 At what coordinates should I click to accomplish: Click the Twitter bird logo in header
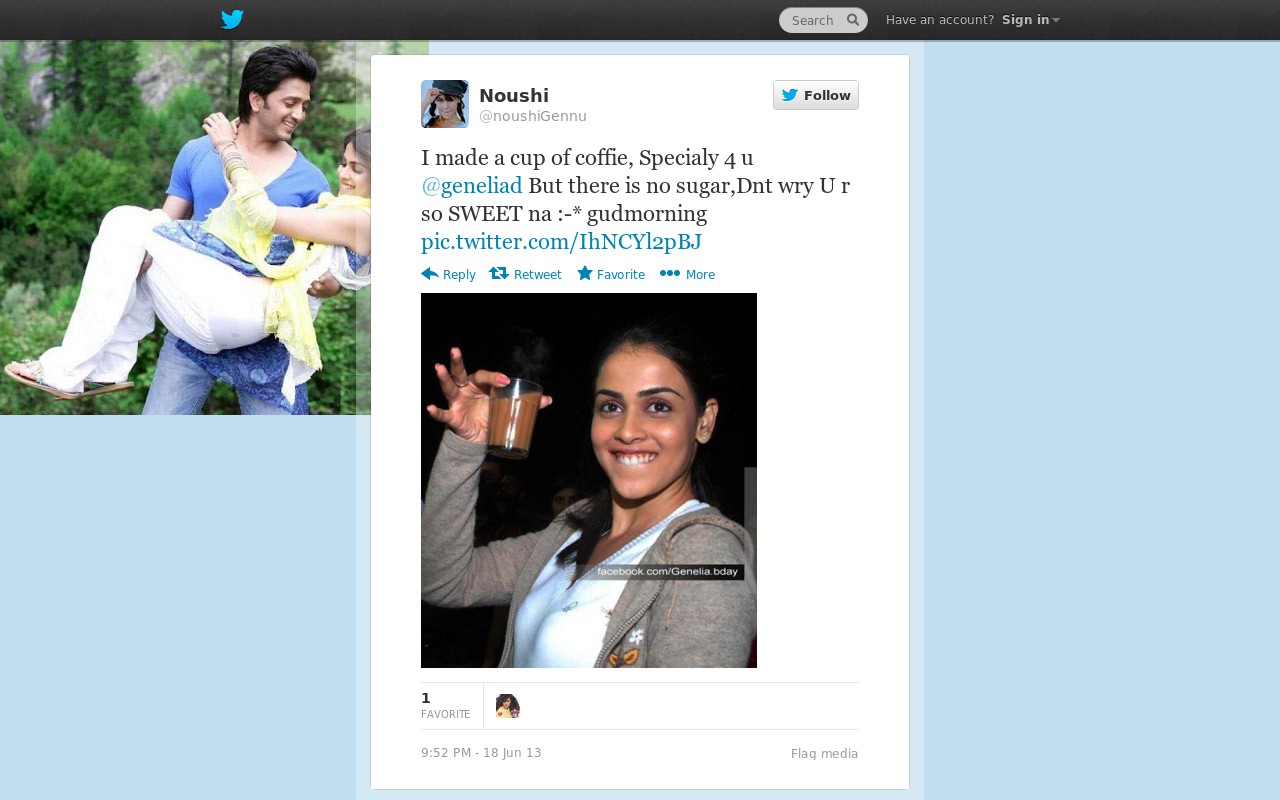point(232,19)
